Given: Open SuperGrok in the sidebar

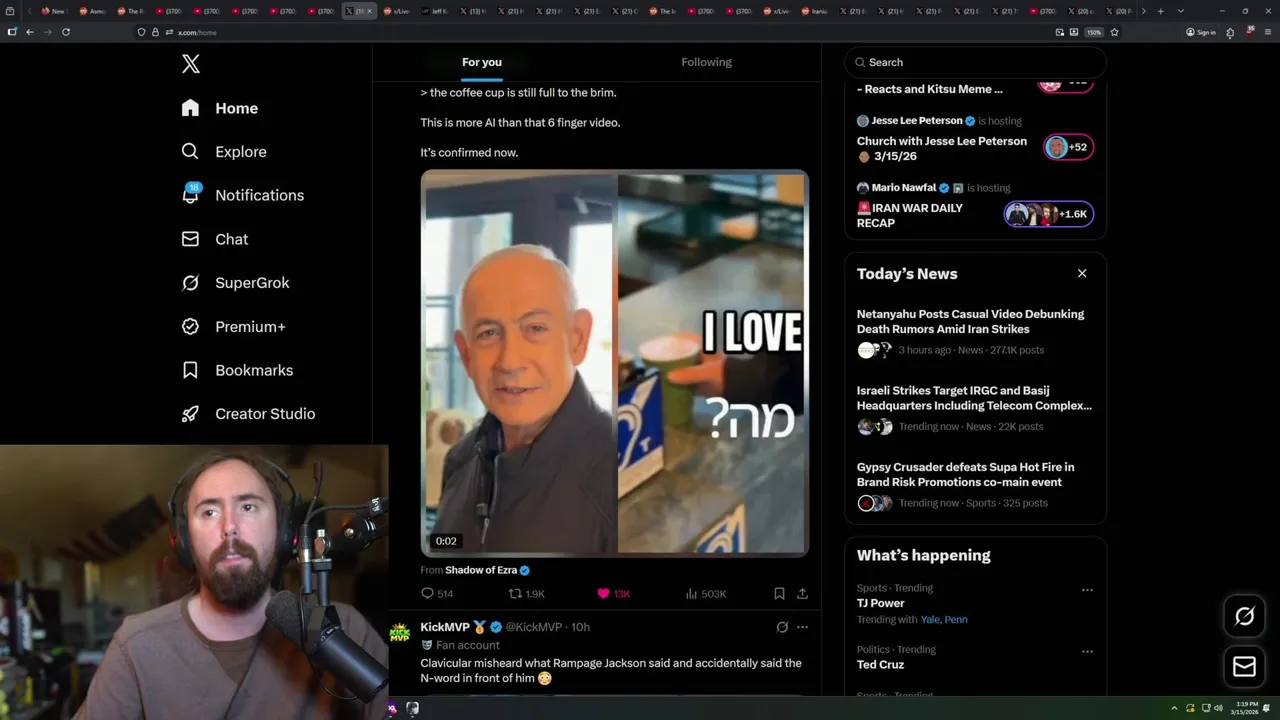Looking at the screenshot, I should click(235, 283).
